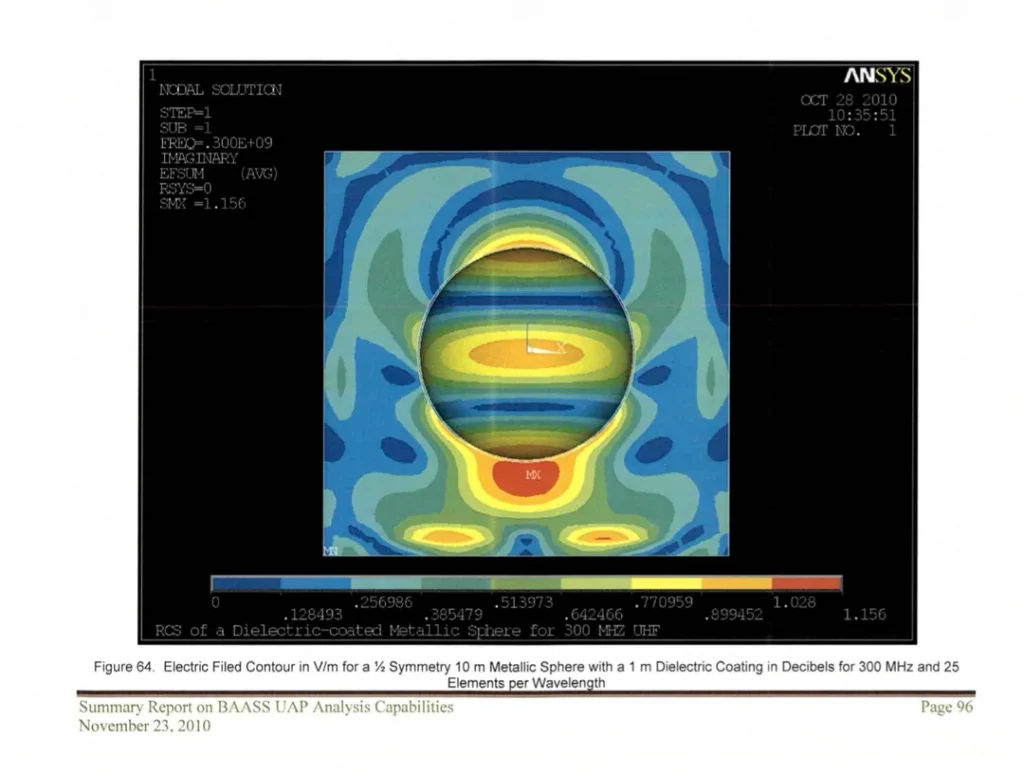Click the X axis triad at the sphere center

[x=545, y=340]
